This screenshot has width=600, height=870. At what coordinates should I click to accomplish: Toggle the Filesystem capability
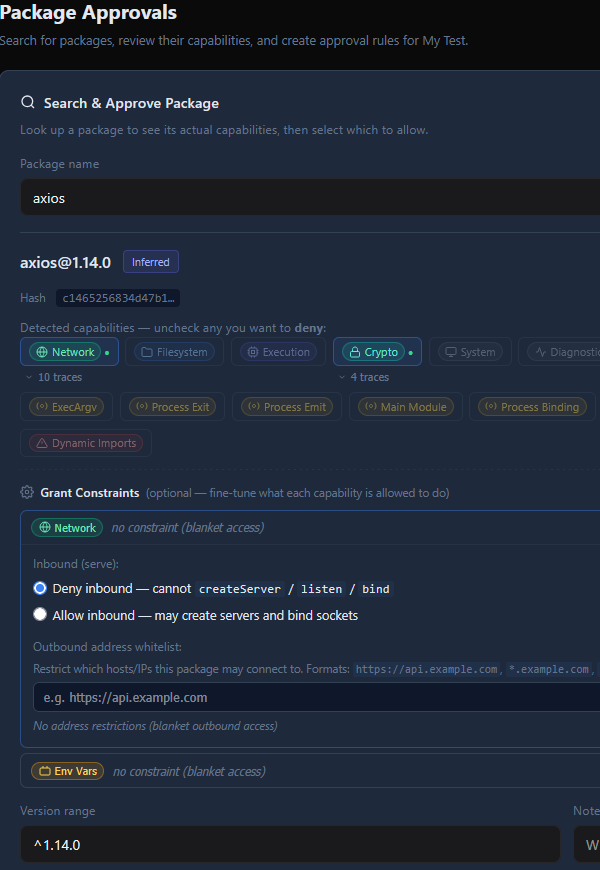174,352
